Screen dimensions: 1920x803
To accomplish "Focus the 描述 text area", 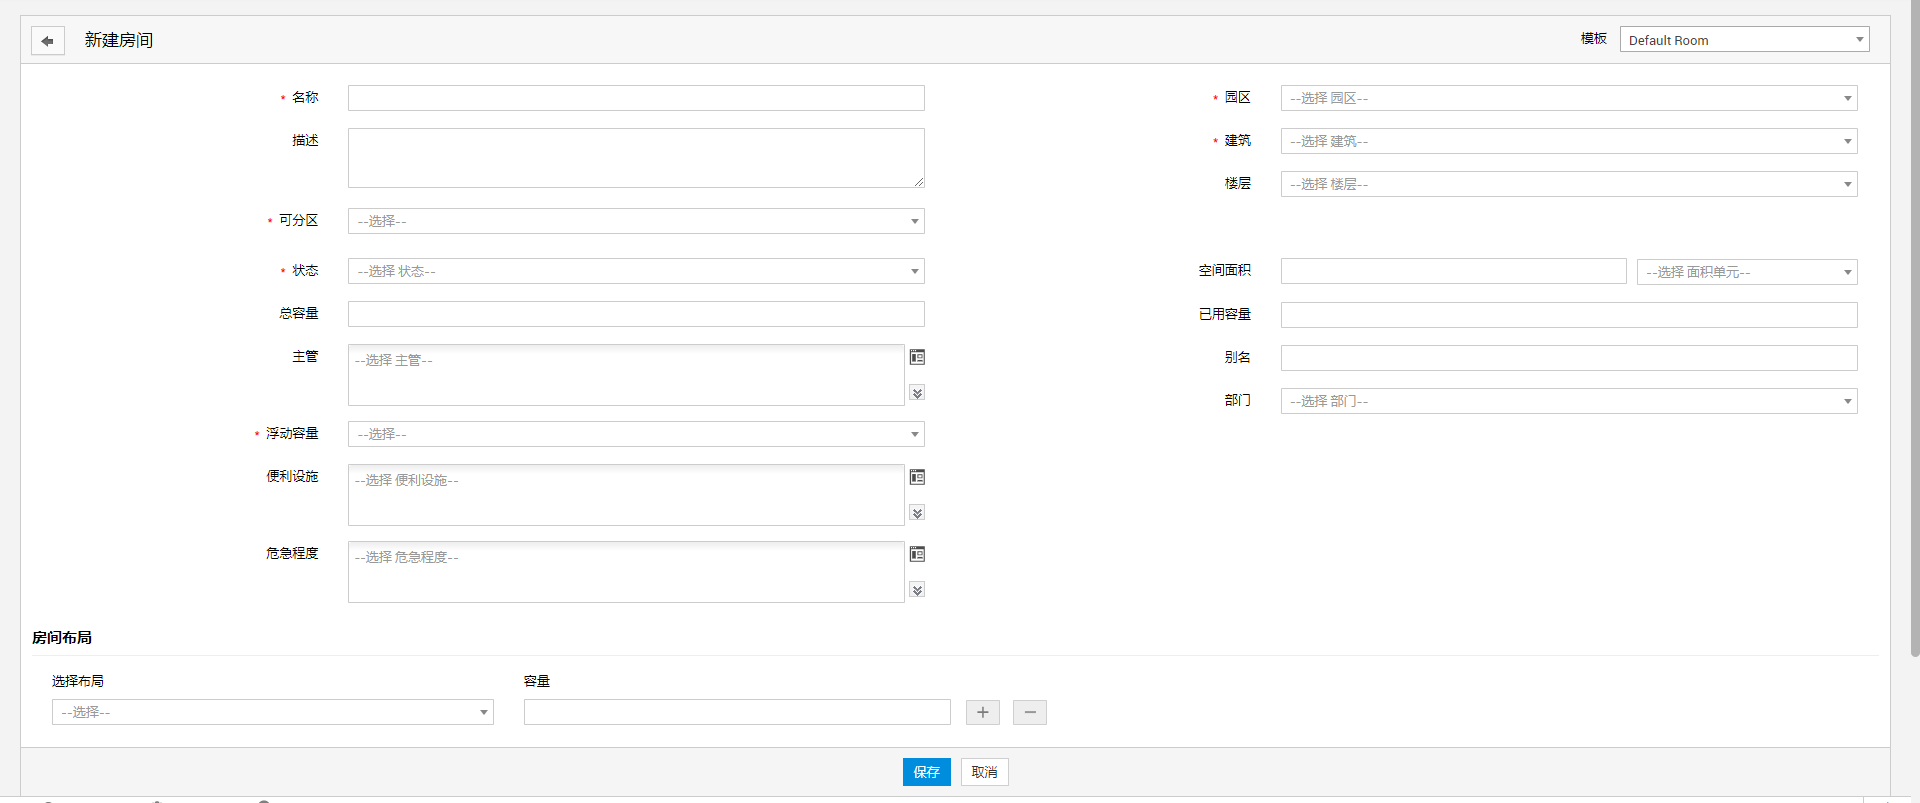I will point(635,158).
